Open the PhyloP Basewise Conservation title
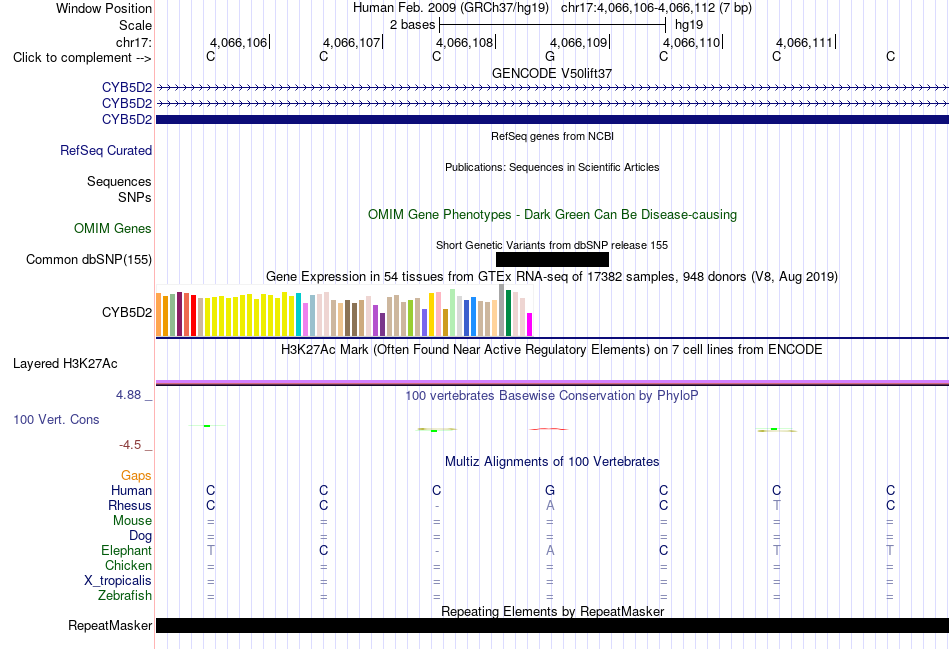The height and width of the screenshot is (649, 950). (x=552, y=396)
